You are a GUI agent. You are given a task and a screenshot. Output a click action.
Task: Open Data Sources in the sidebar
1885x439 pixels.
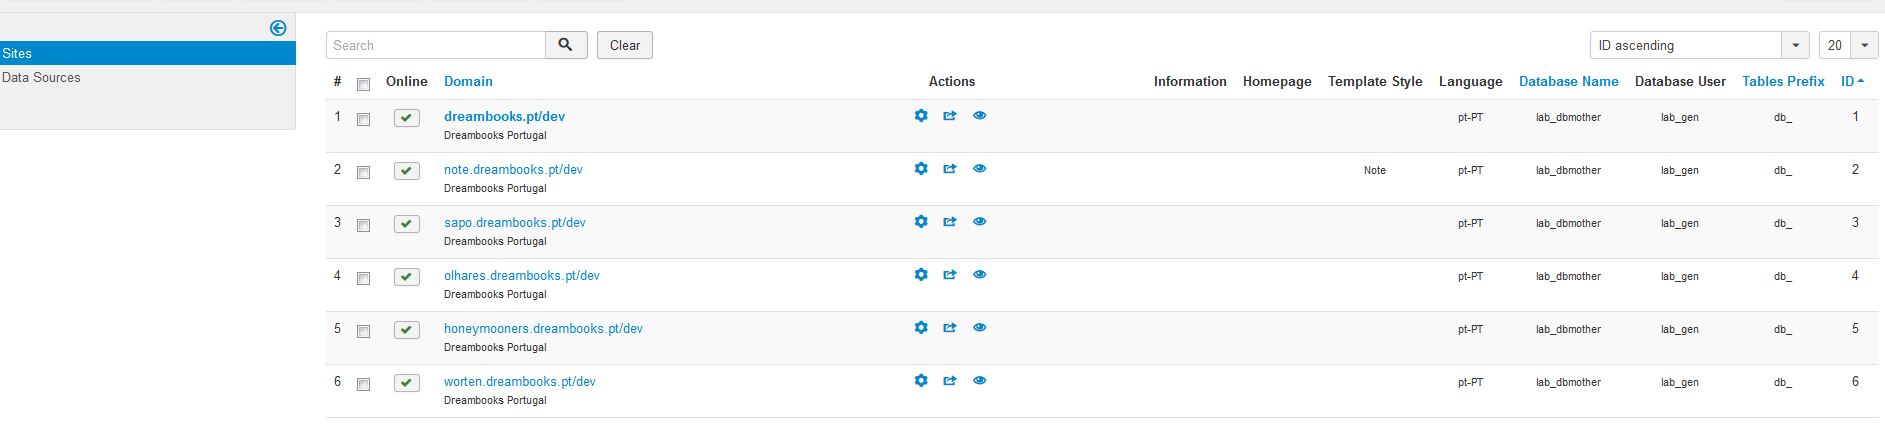tap(41, 77)
